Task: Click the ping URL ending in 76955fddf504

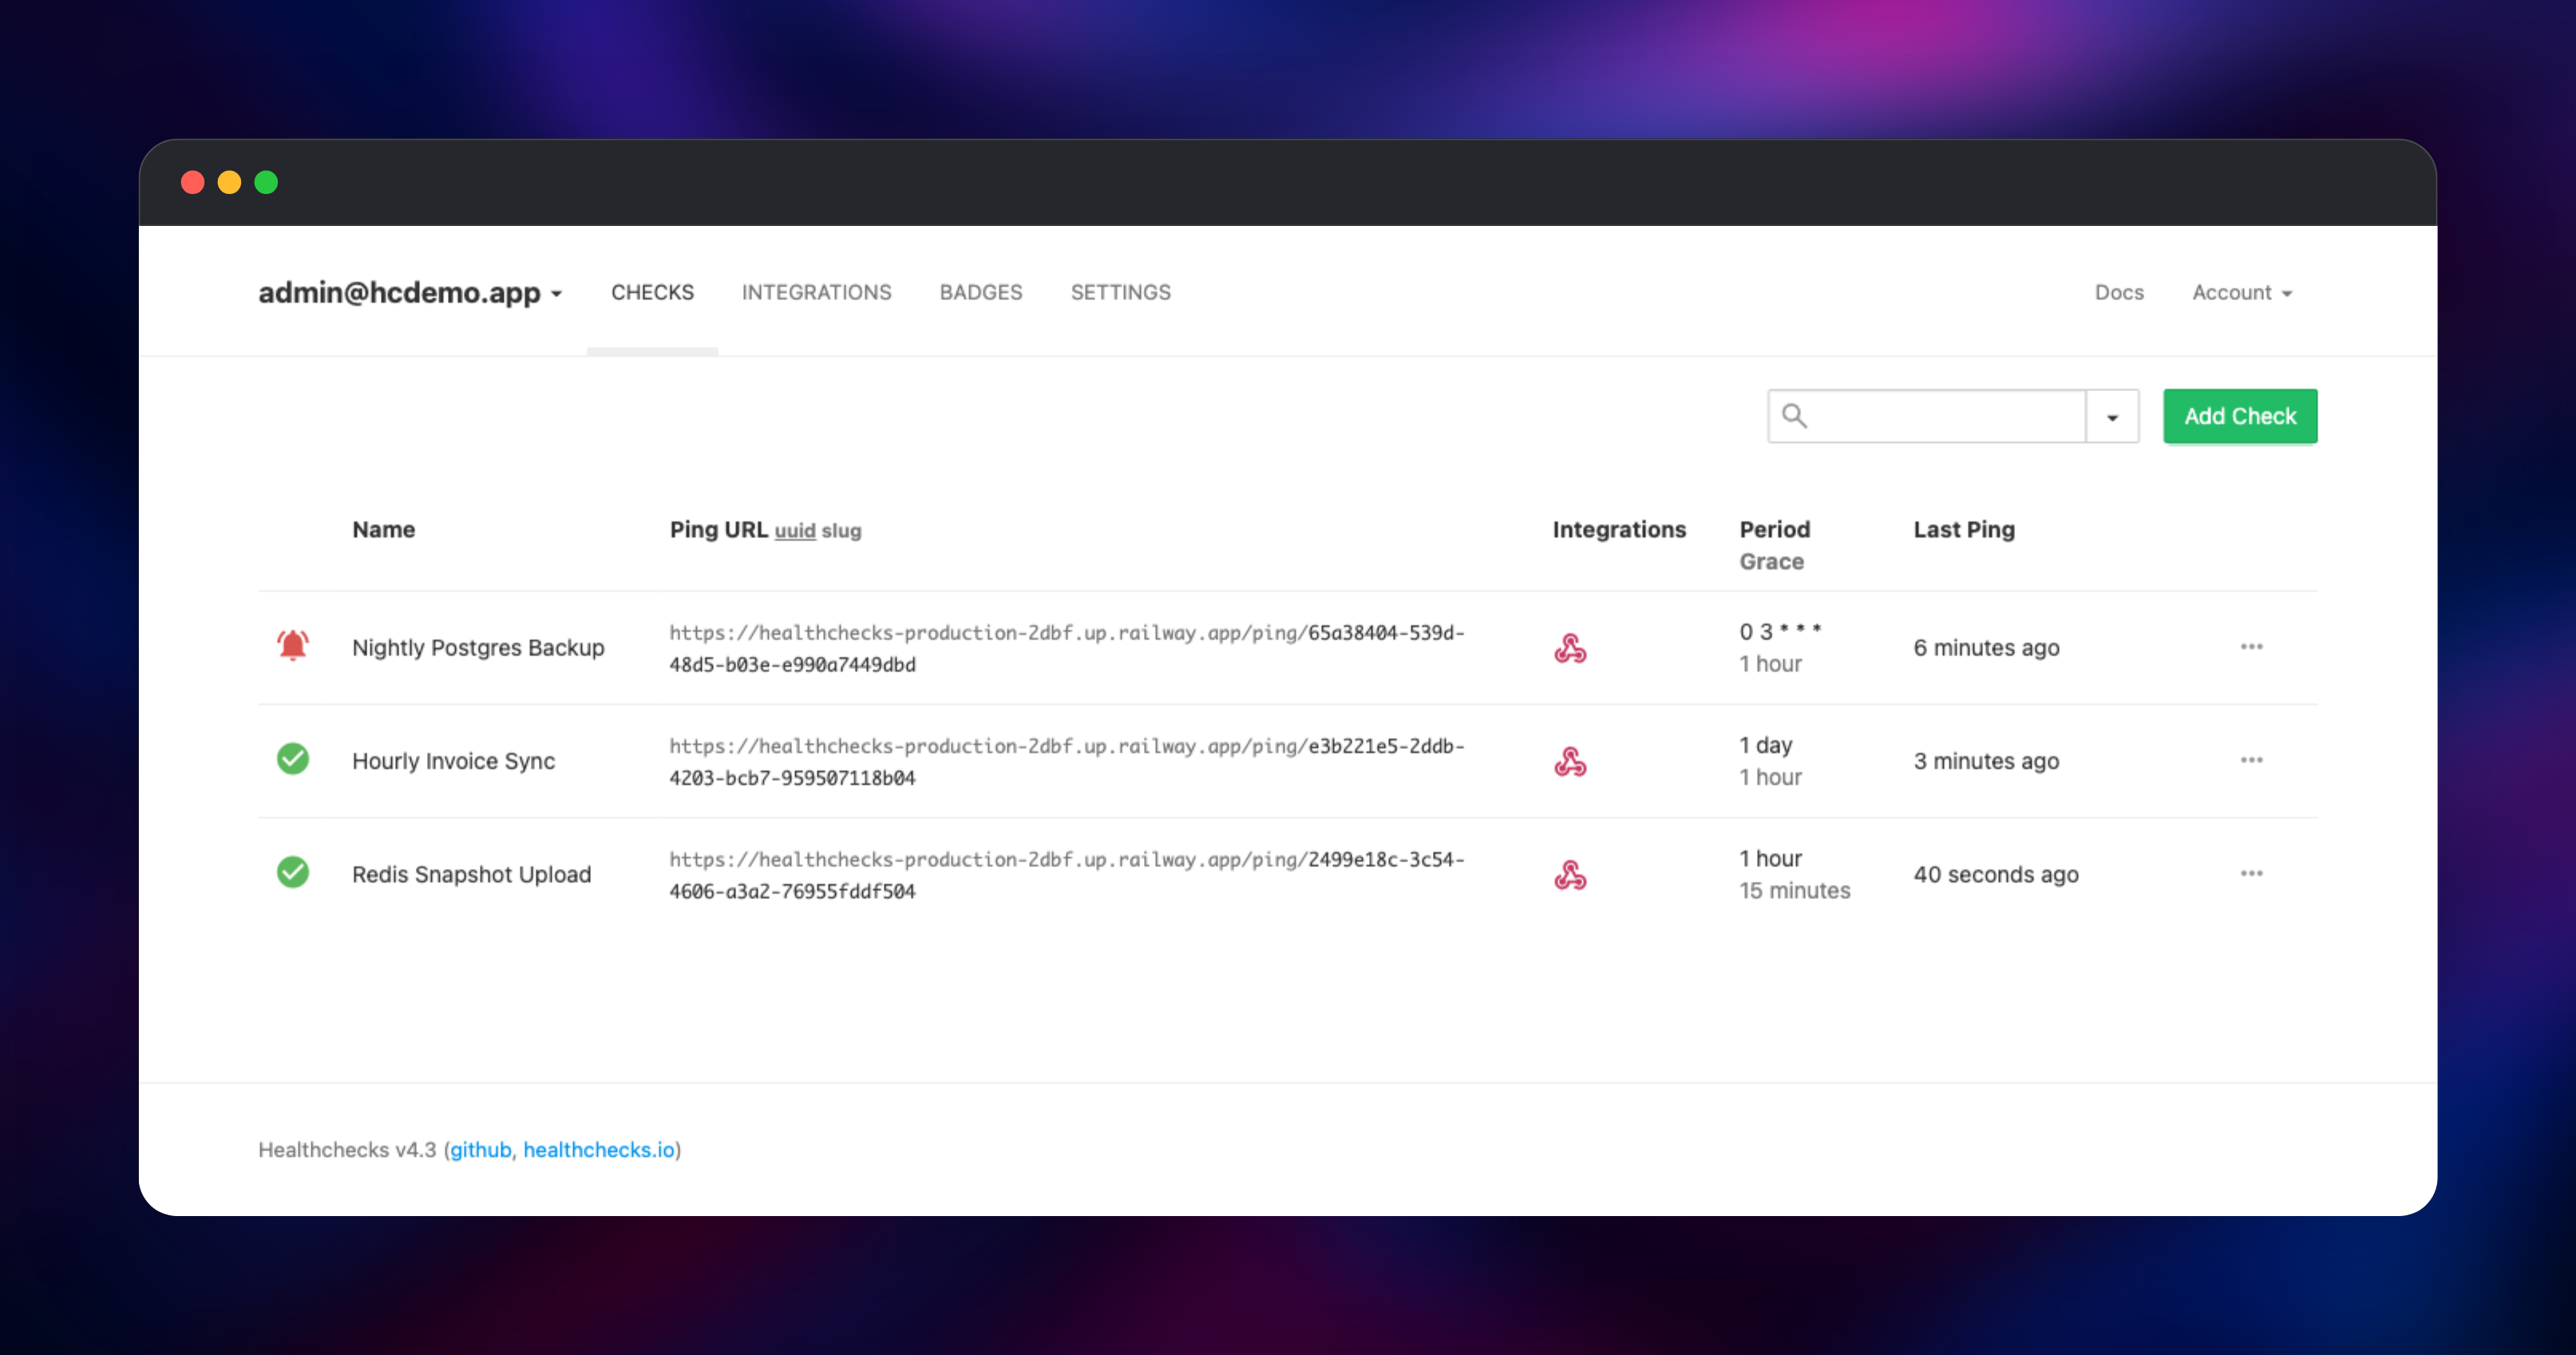Action: (1067, 875)
